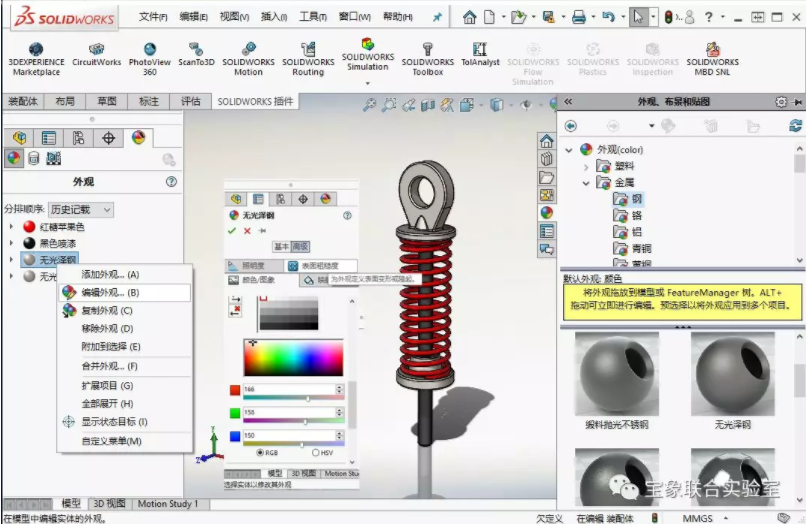Switch to the 评估 tab
This screenshot has height=526, width=806.
(191, 101)
